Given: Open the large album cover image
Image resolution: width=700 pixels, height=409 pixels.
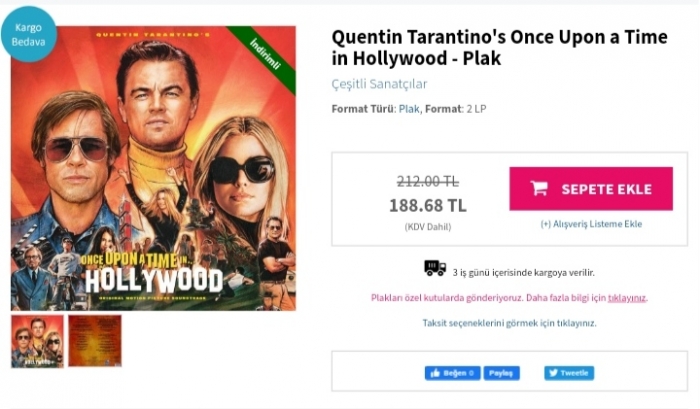Looking at the screenshot, I should click(153, 168).
